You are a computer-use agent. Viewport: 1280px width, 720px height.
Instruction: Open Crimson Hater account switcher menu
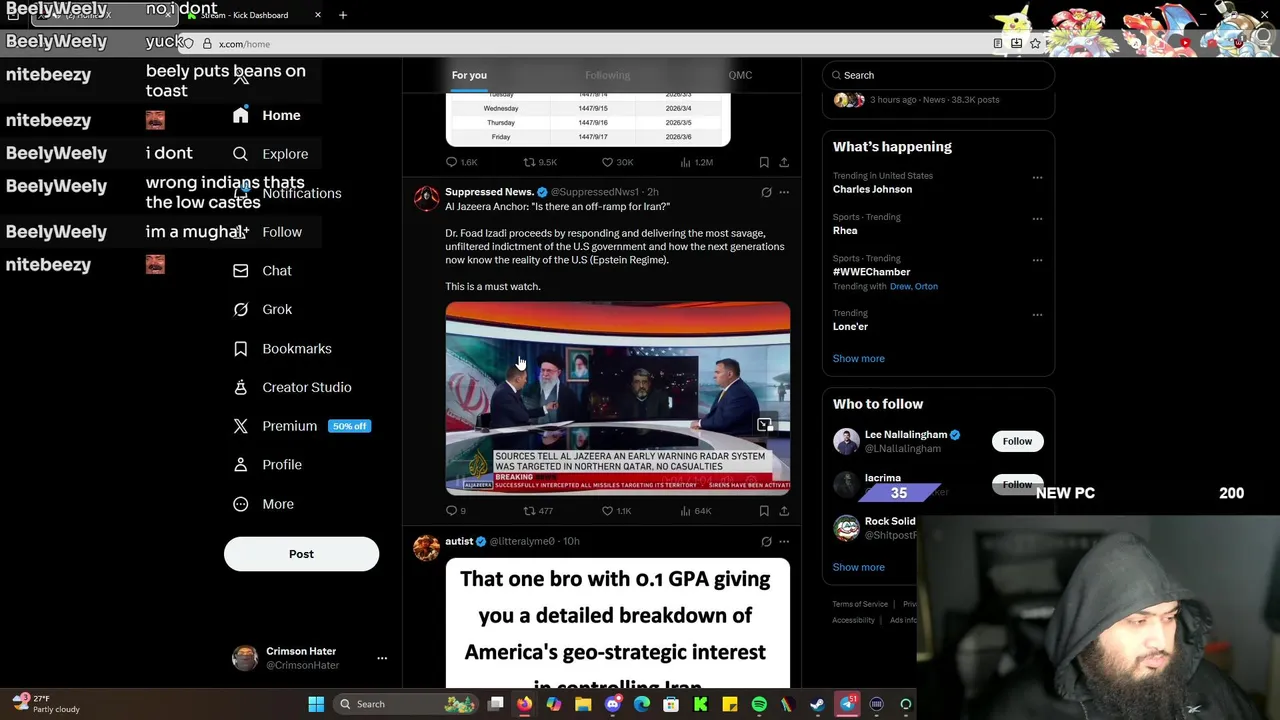[382, 658]
